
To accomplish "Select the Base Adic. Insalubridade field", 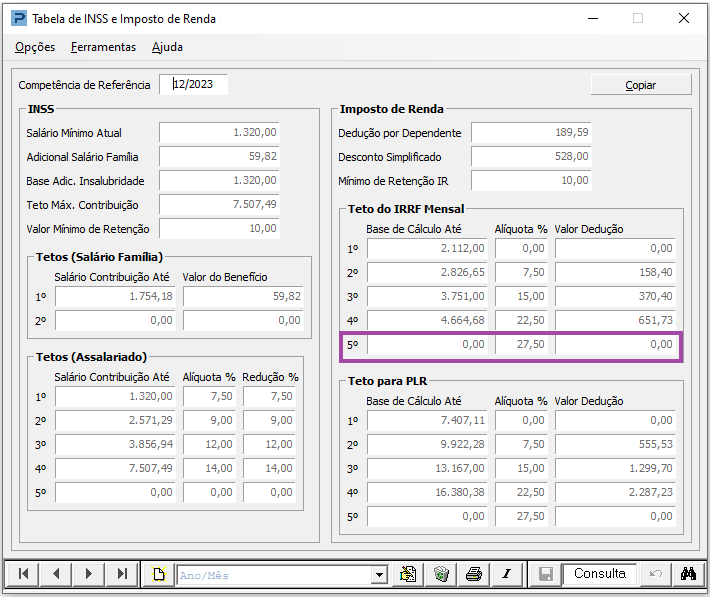I will pyautogui.click(x=219, y=181).
